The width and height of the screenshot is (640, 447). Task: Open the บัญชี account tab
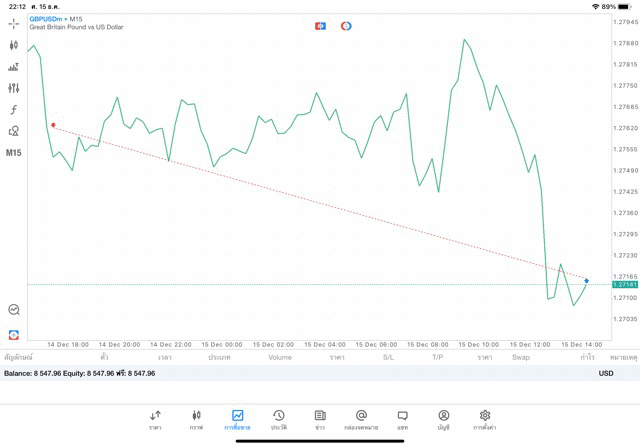tap(443, 419)
